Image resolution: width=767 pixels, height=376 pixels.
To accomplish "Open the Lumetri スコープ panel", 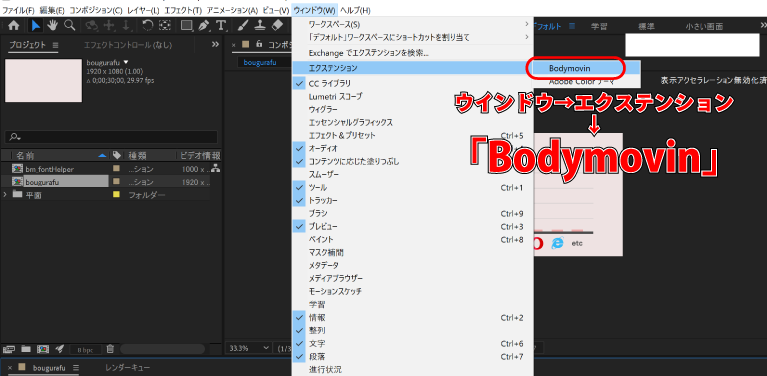I will click(x=412, y=97).
